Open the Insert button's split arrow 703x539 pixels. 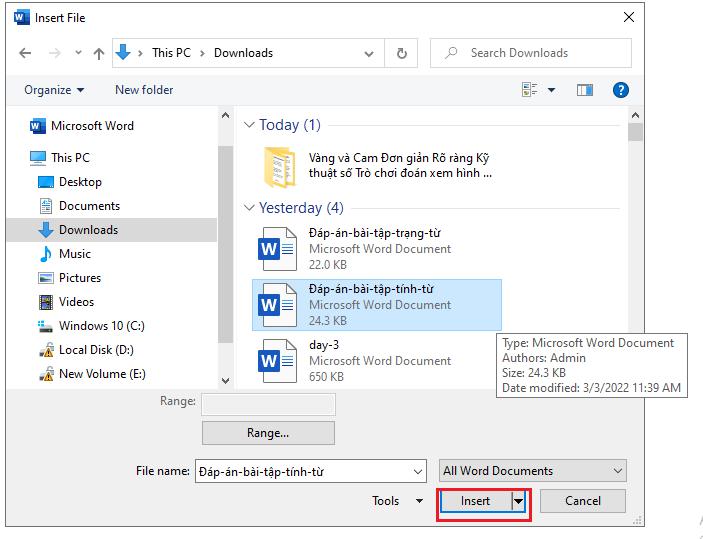click(x=518, y=501)
